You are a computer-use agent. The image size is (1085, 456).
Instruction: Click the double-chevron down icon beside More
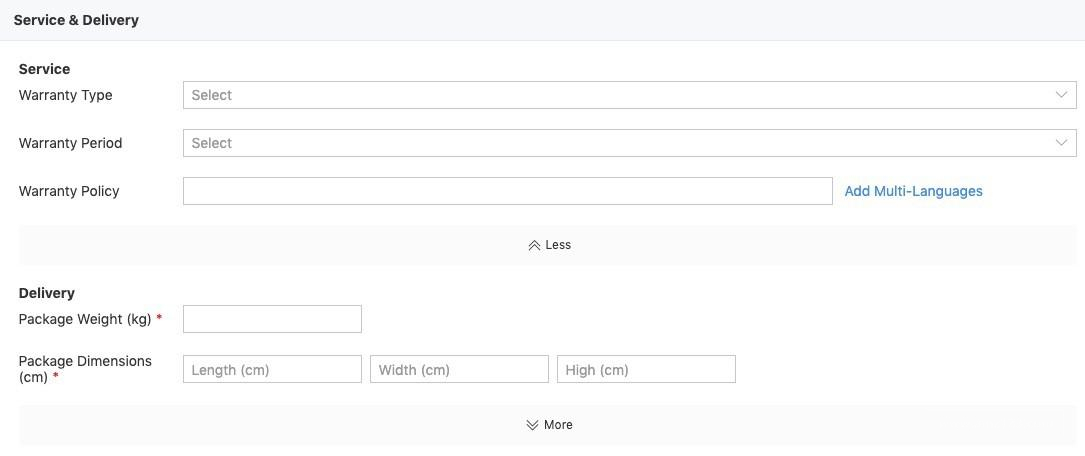[x=532, y=425]
